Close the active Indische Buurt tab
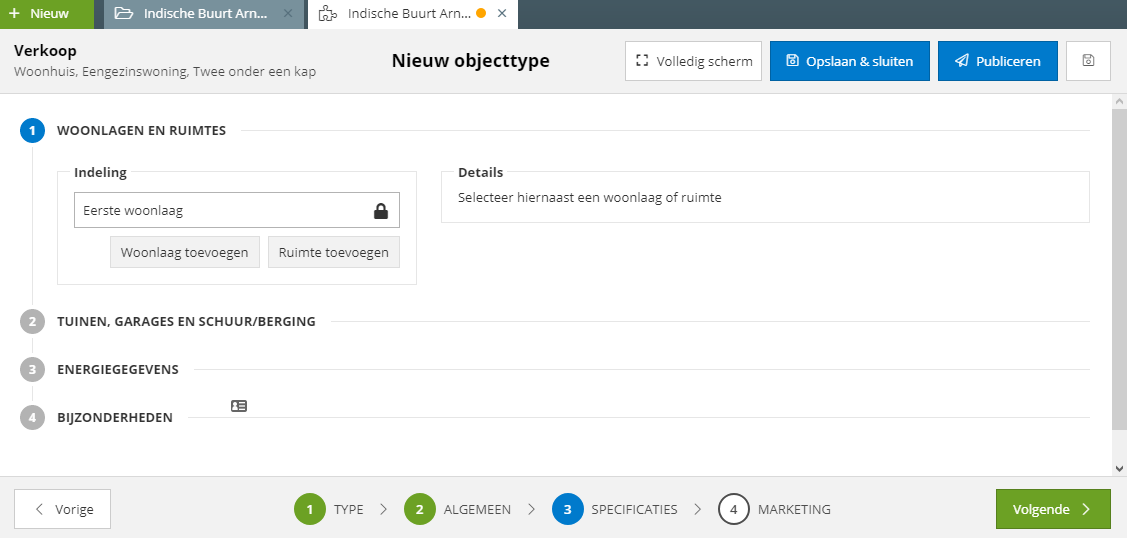This screenshot has height=538, width=1127. point(502,14)
